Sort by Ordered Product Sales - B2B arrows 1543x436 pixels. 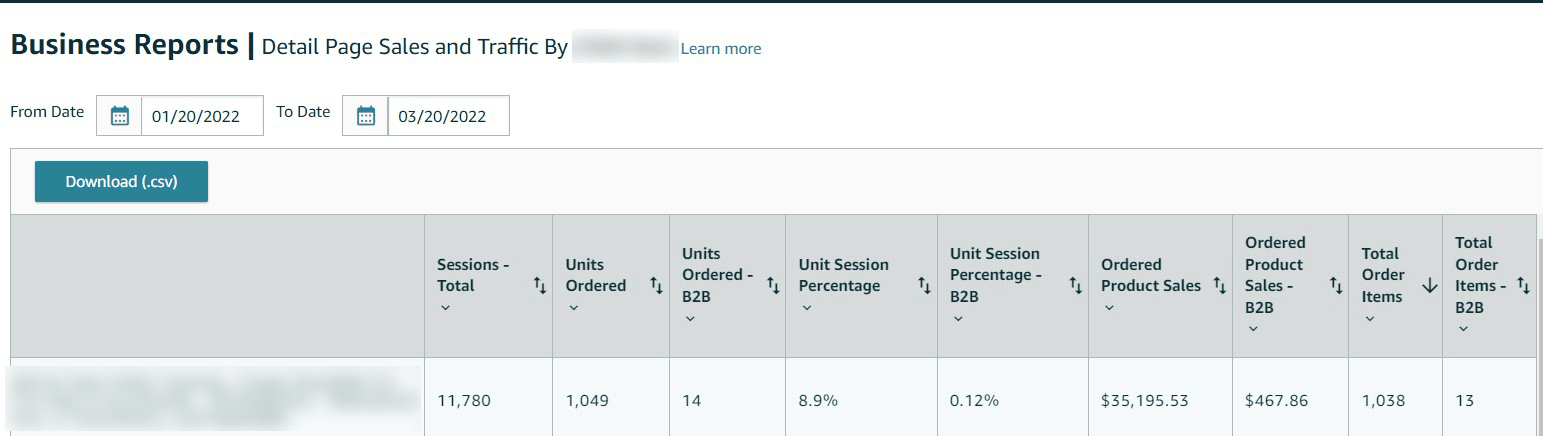[1336, 286]
